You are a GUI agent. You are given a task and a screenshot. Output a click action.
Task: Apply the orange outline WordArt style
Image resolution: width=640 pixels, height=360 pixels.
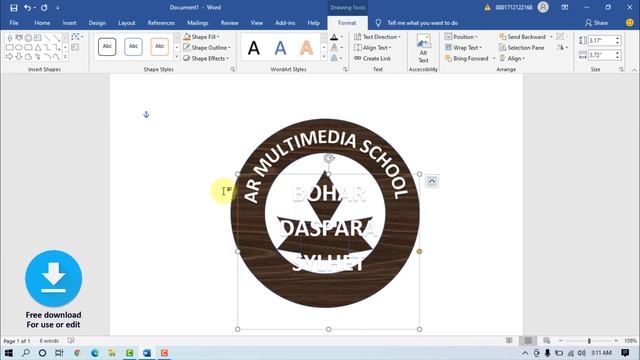pyautogui.click(x=306, y=48)
